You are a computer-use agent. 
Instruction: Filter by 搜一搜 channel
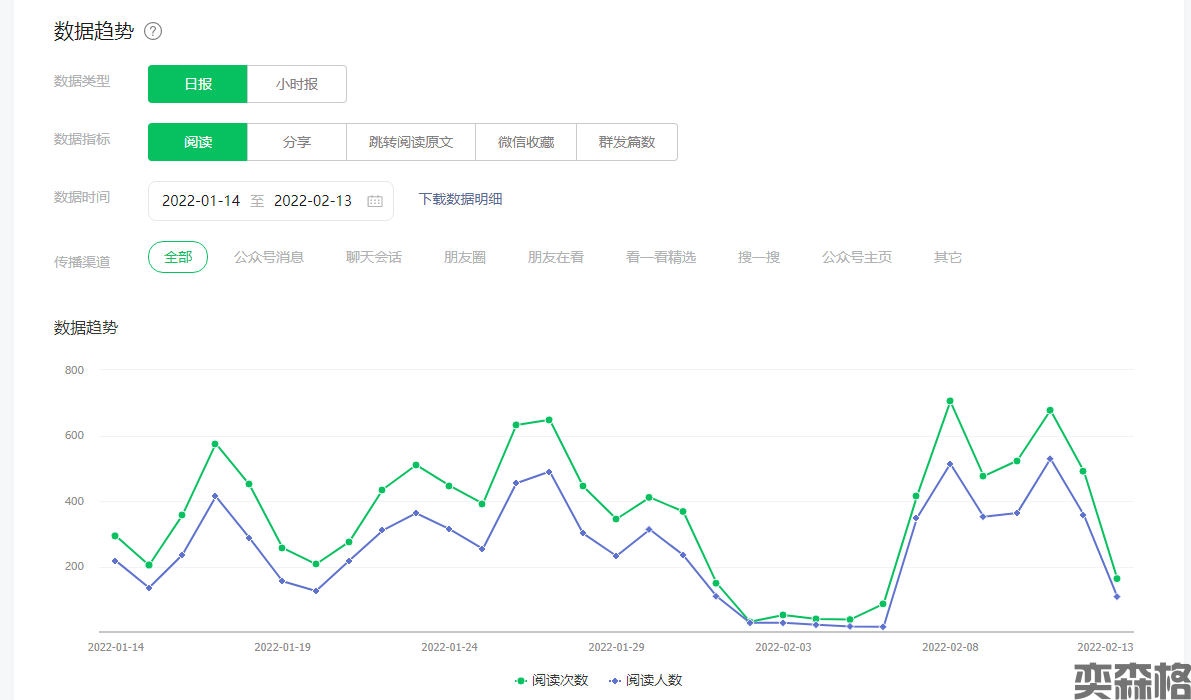pos(759,257)
